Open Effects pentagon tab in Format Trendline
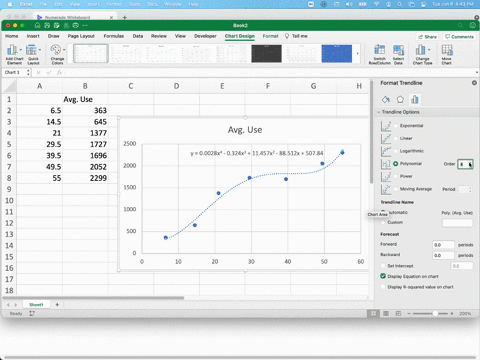 click(400, 99)
